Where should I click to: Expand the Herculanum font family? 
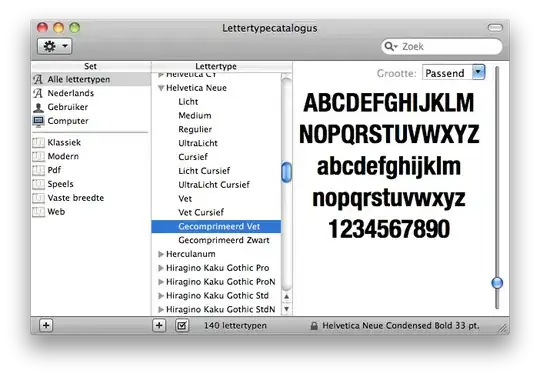pyautogui.click(x=160, y=254)
